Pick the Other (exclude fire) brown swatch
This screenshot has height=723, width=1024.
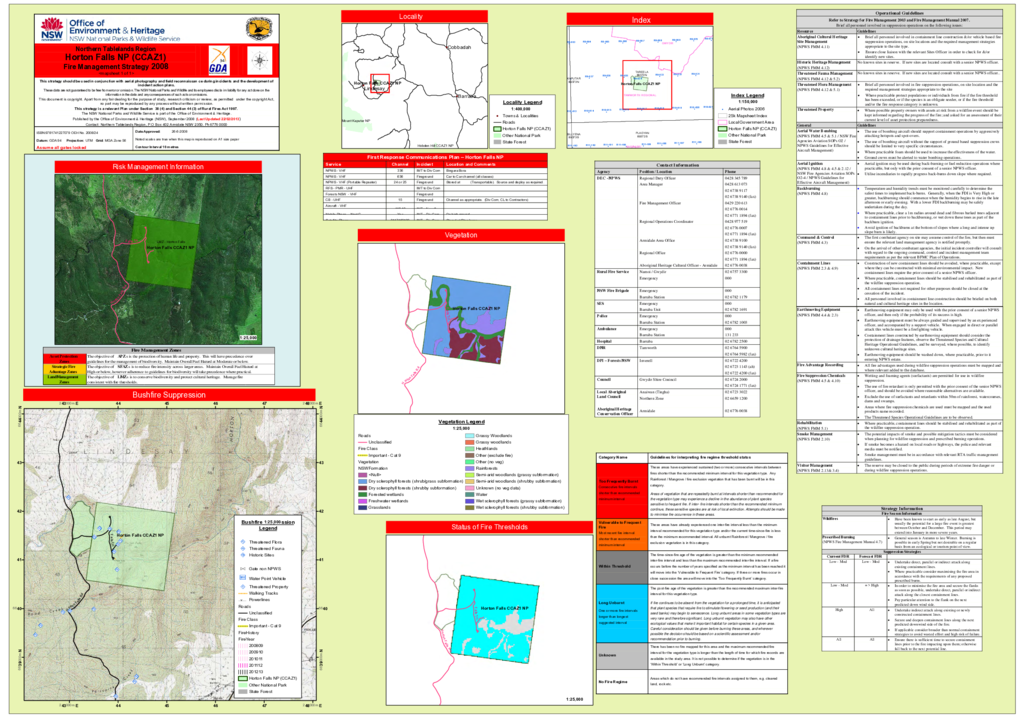pos(470,455)
